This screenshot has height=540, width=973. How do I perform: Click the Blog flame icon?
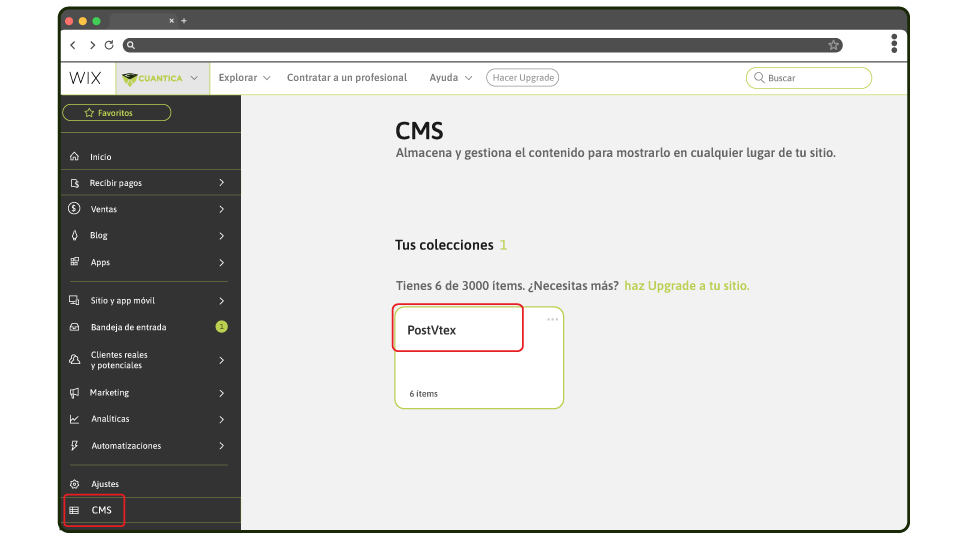tap(74, 236)
